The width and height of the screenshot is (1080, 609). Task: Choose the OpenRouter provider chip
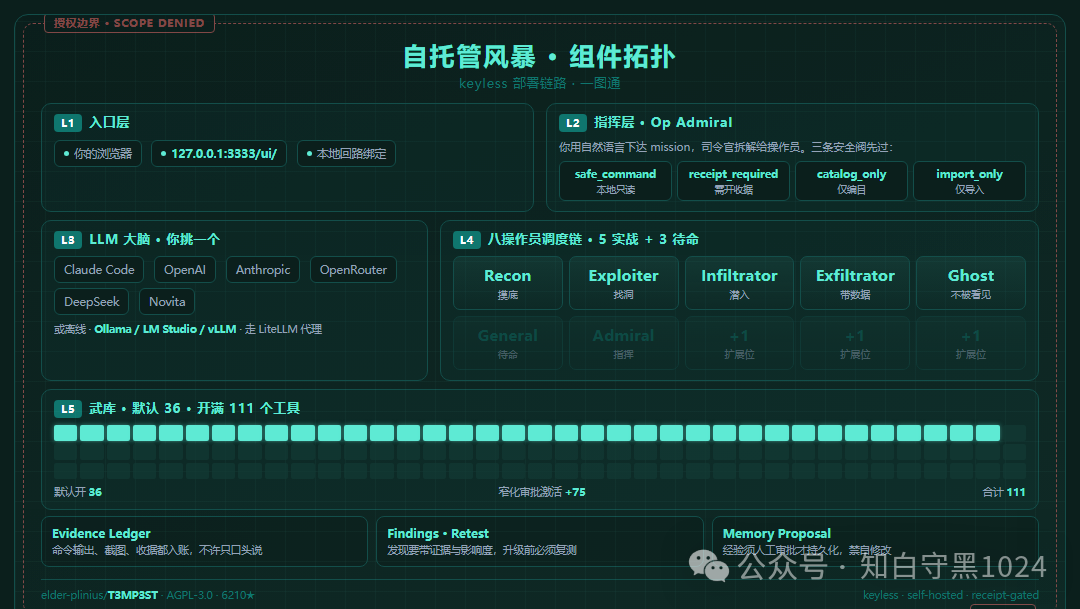[x=353, y=269]
